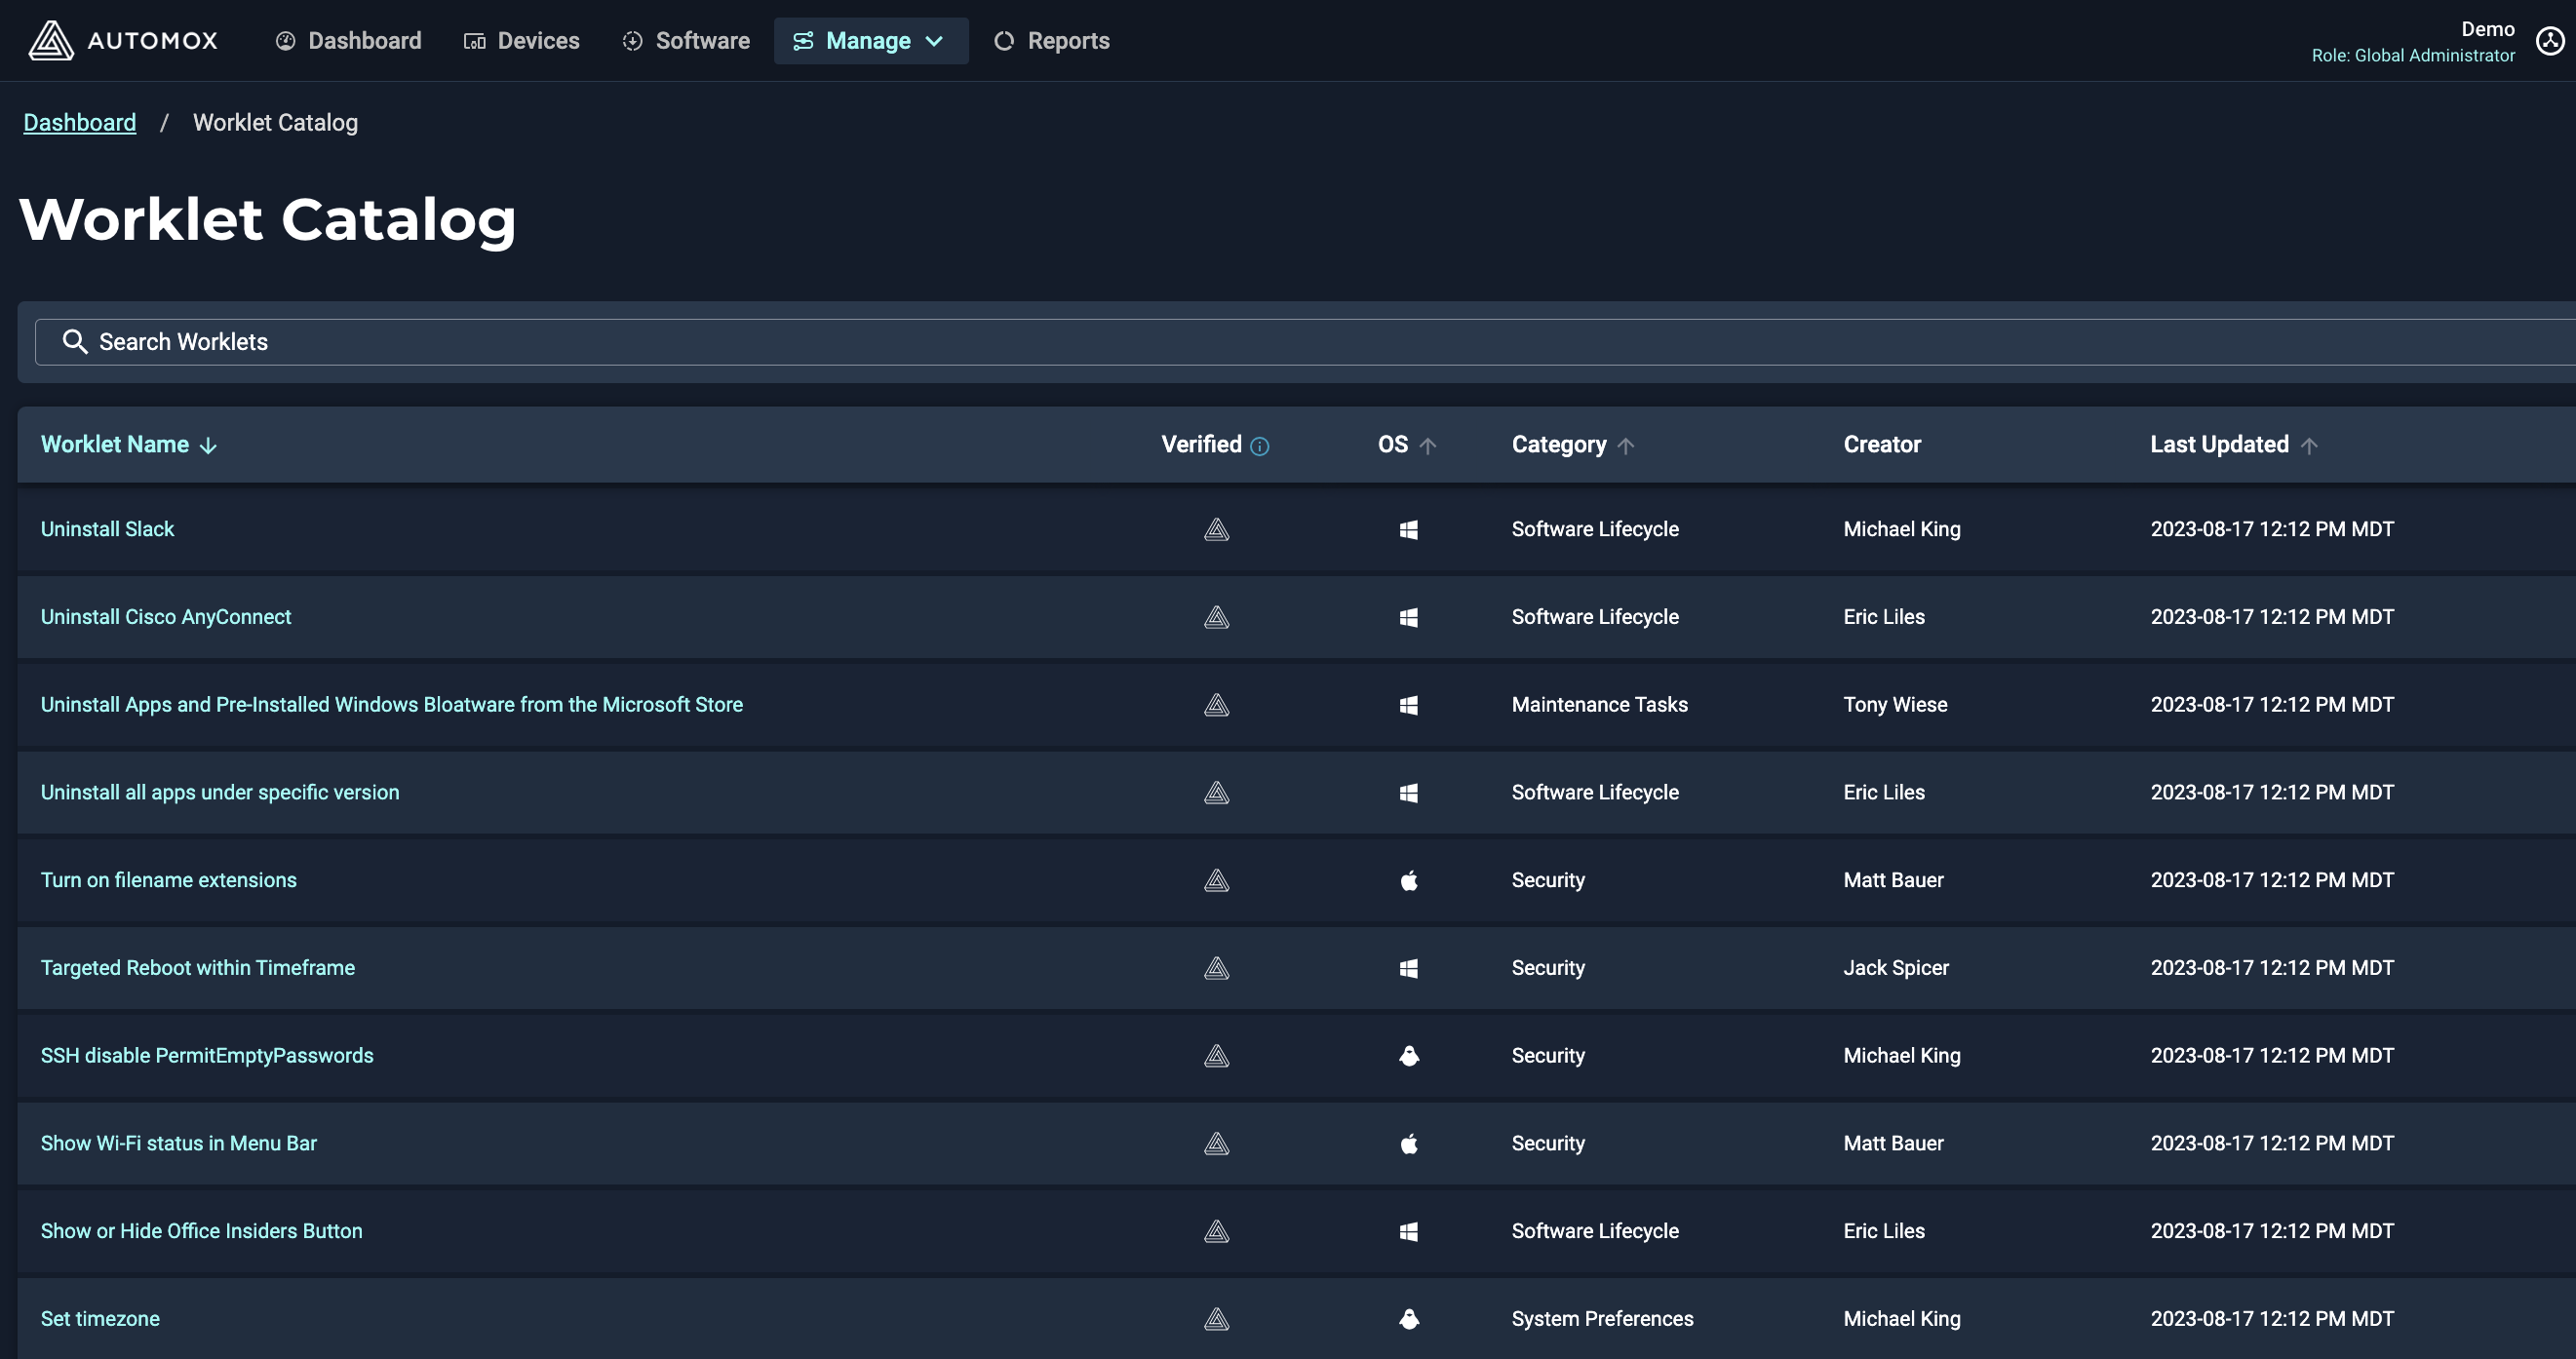Click the search magnifier icon

tap(75, 341)
